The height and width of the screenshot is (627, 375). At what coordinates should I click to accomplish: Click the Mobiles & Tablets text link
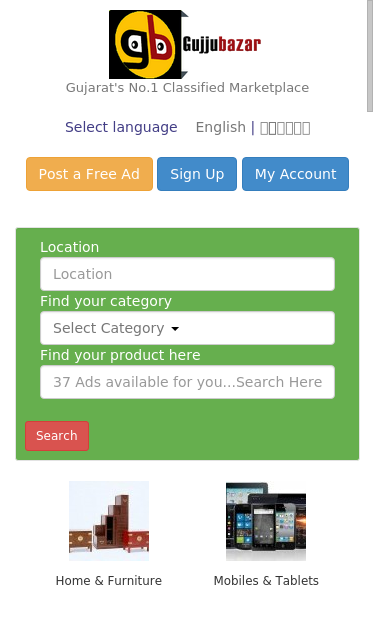266,581
